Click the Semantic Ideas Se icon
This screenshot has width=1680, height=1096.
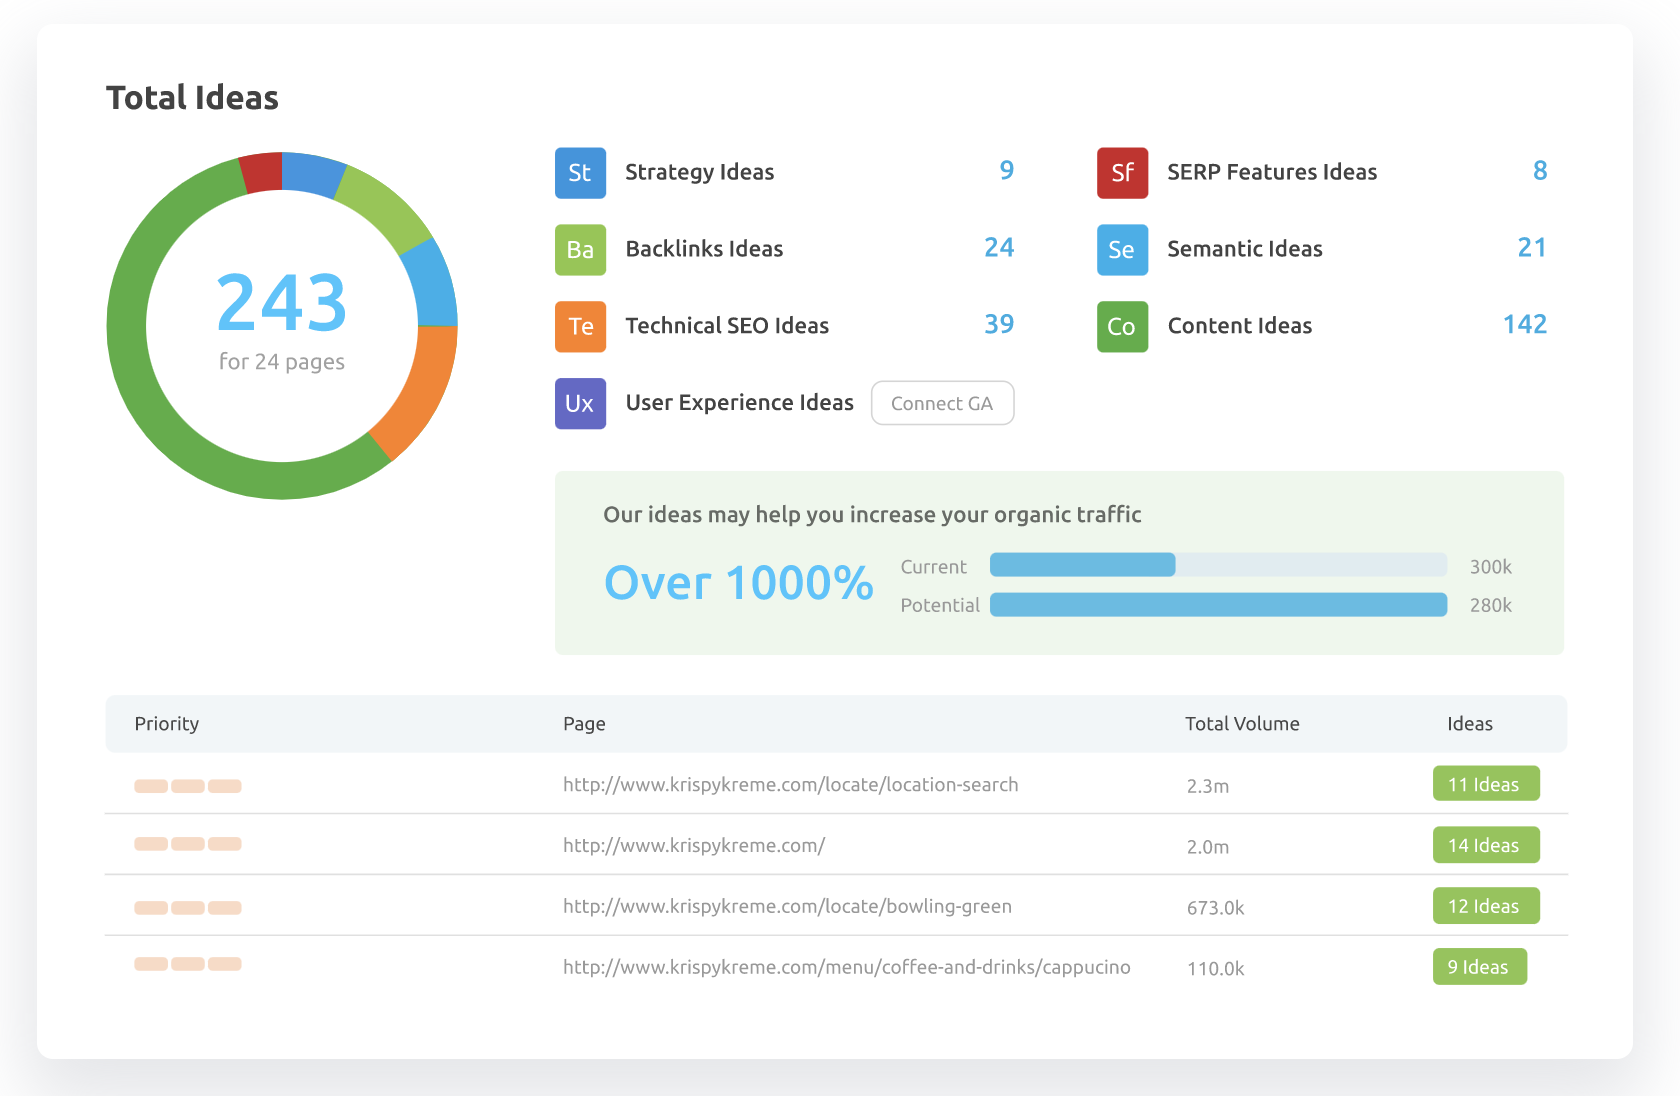click(1122, 250)
